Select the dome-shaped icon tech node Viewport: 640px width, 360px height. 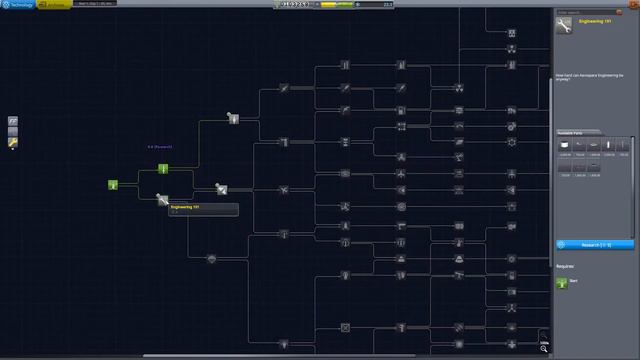(x=459, y=259)
